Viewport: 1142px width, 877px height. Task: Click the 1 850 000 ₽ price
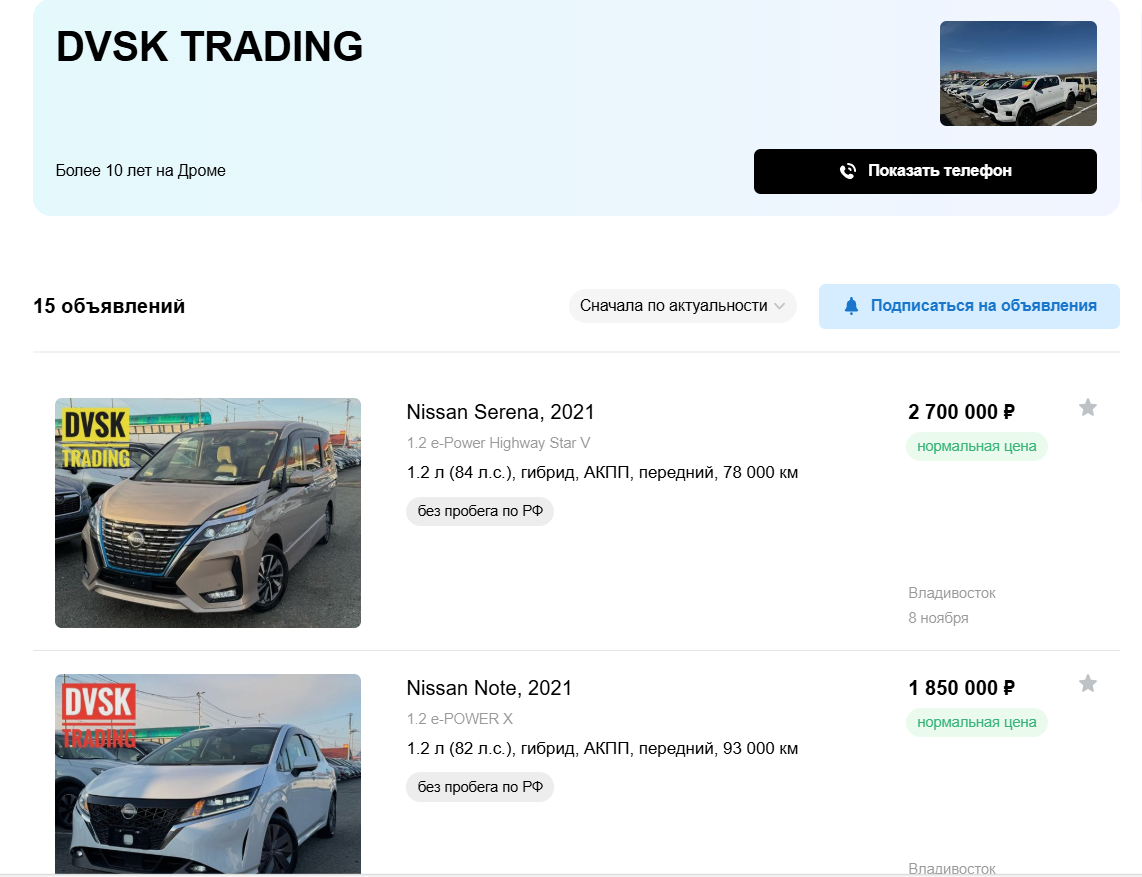[961, 688]
